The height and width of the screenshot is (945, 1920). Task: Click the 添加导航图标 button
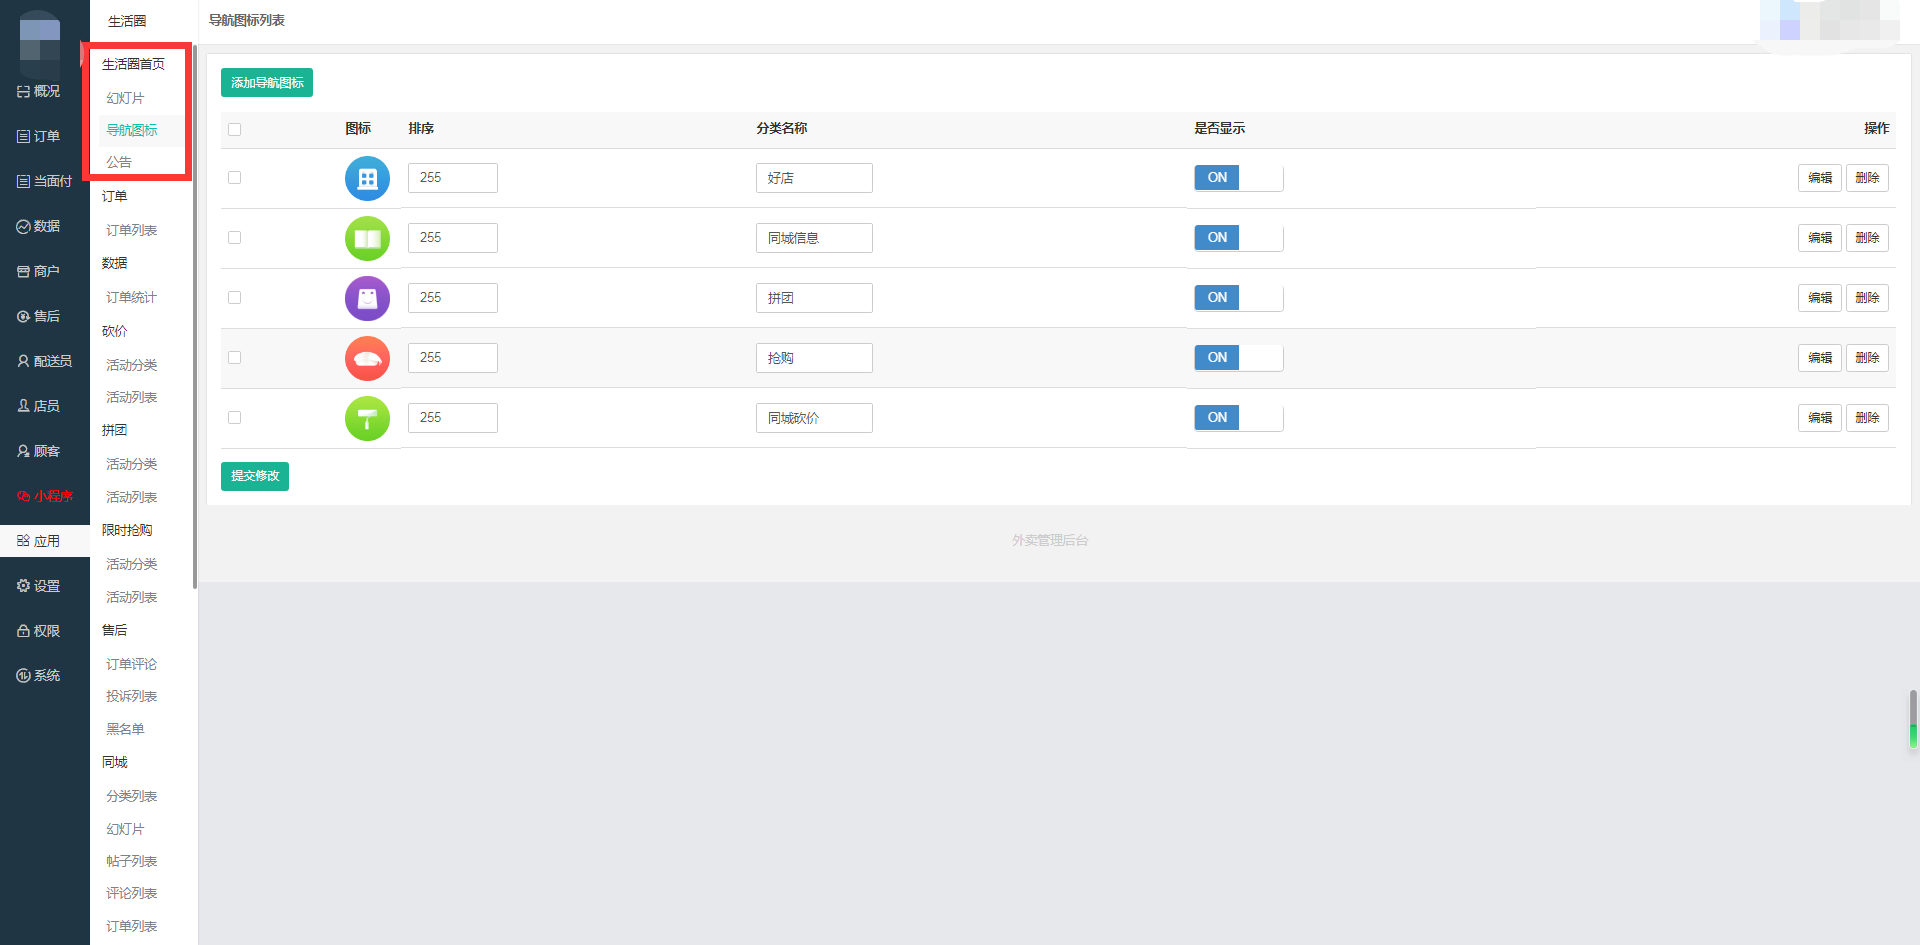pos(267,83)
